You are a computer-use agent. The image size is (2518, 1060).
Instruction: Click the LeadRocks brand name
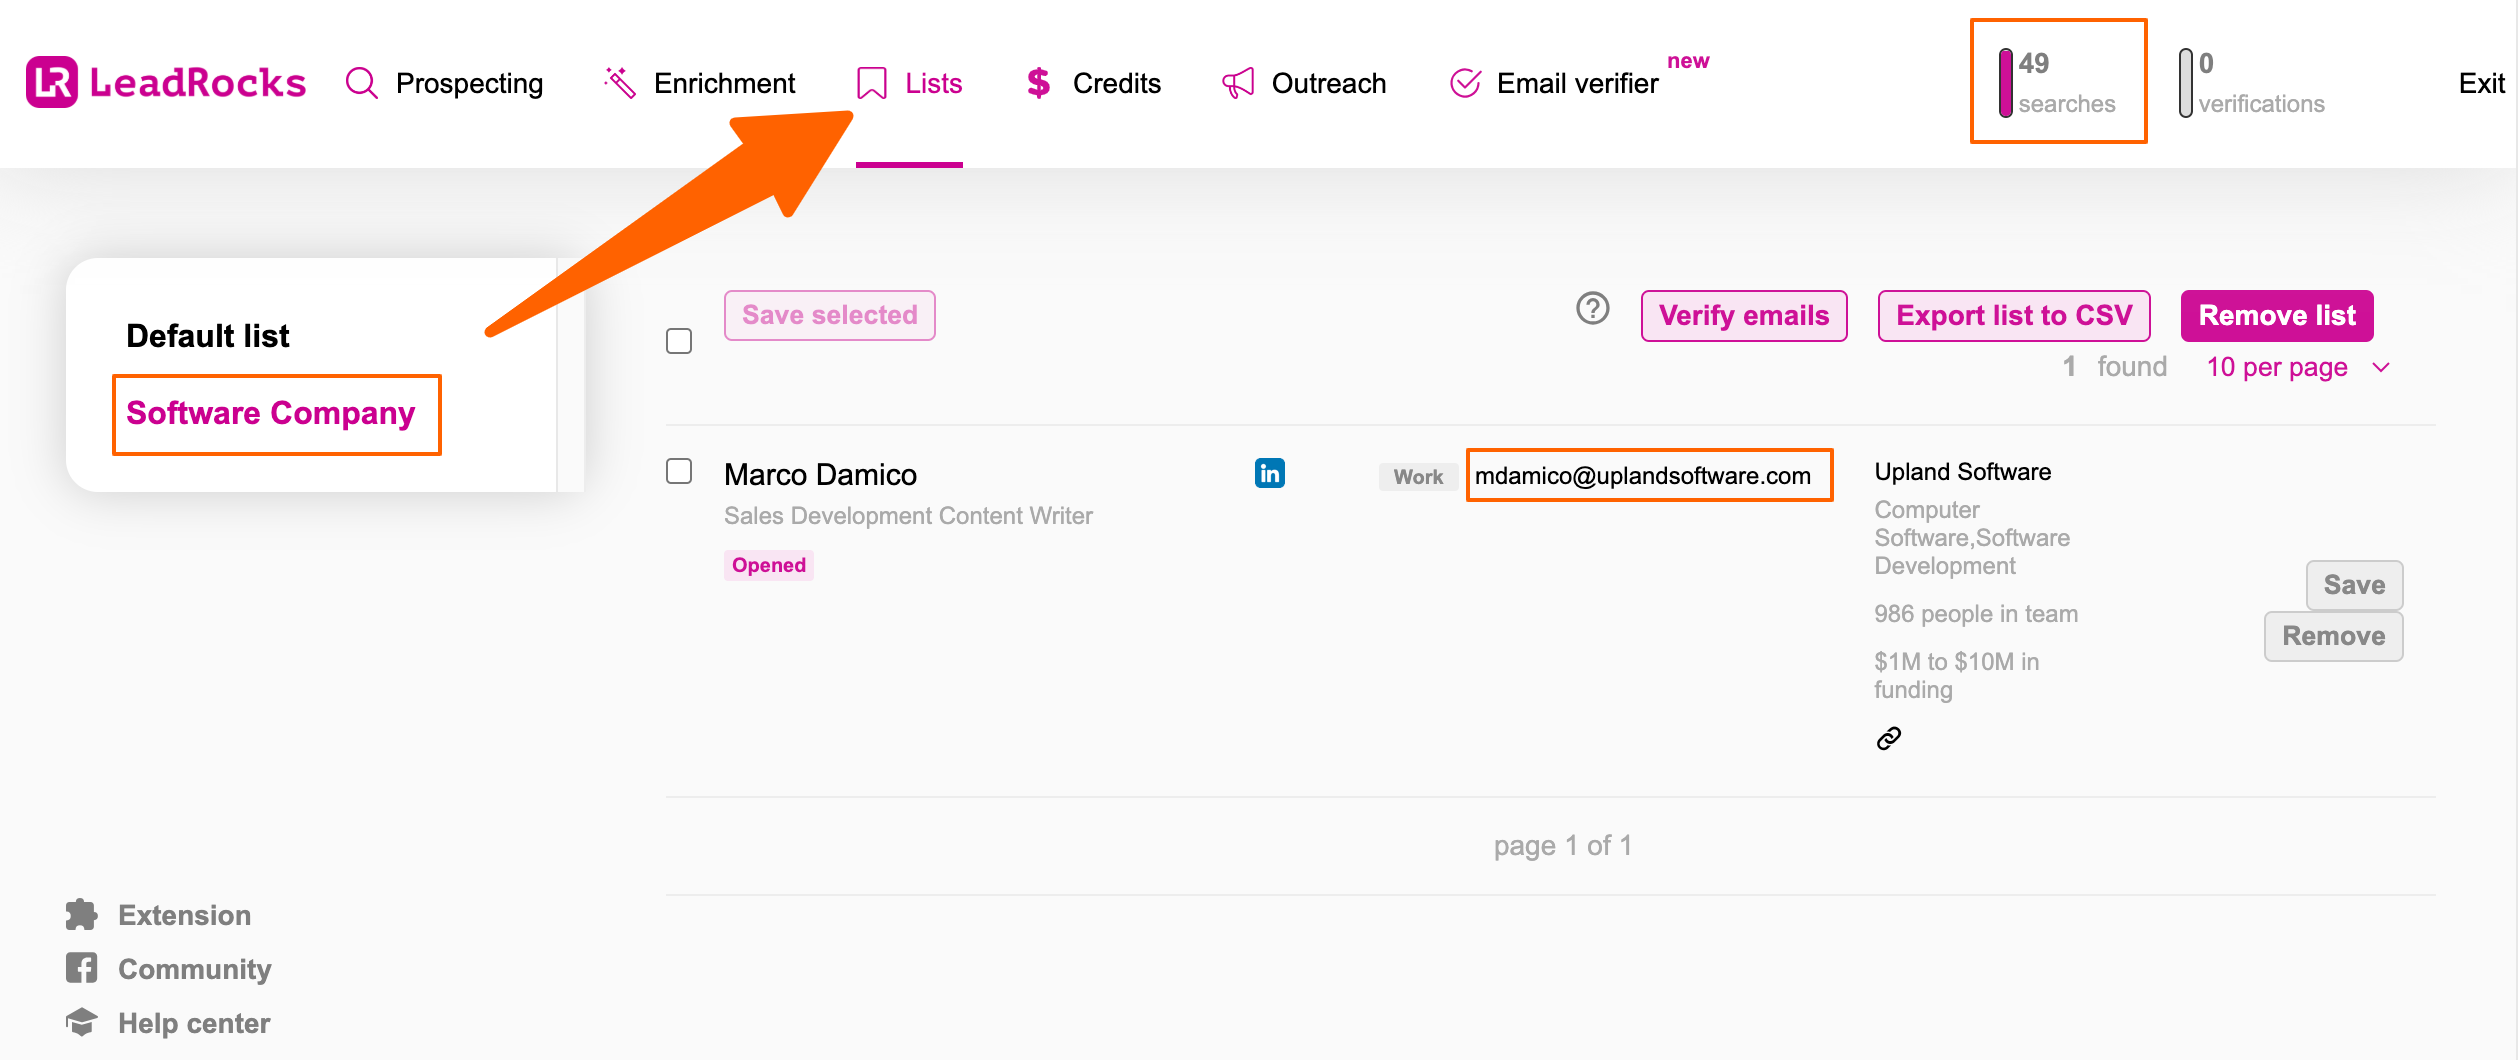pyautogui.click(x=198, y=83)
